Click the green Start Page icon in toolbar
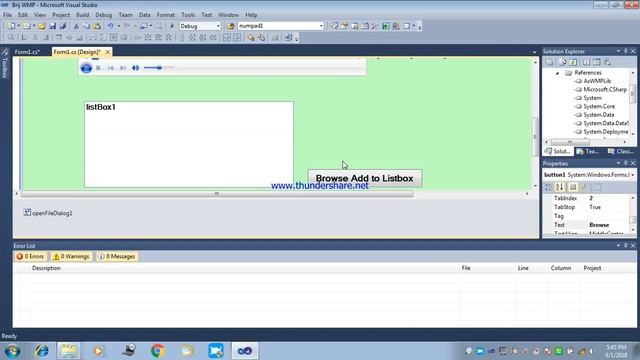 pos(386,26)
